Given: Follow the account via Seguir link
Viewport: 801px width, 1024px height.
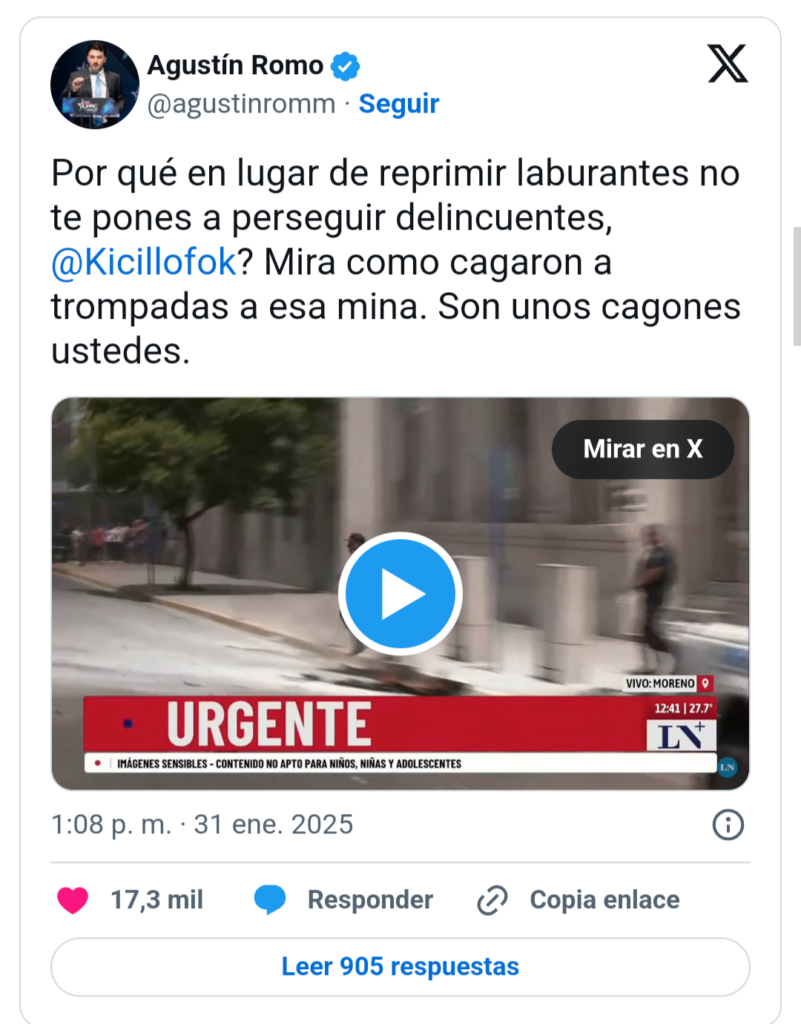Looking at the screenshot, I should click(x=399, y=104).
